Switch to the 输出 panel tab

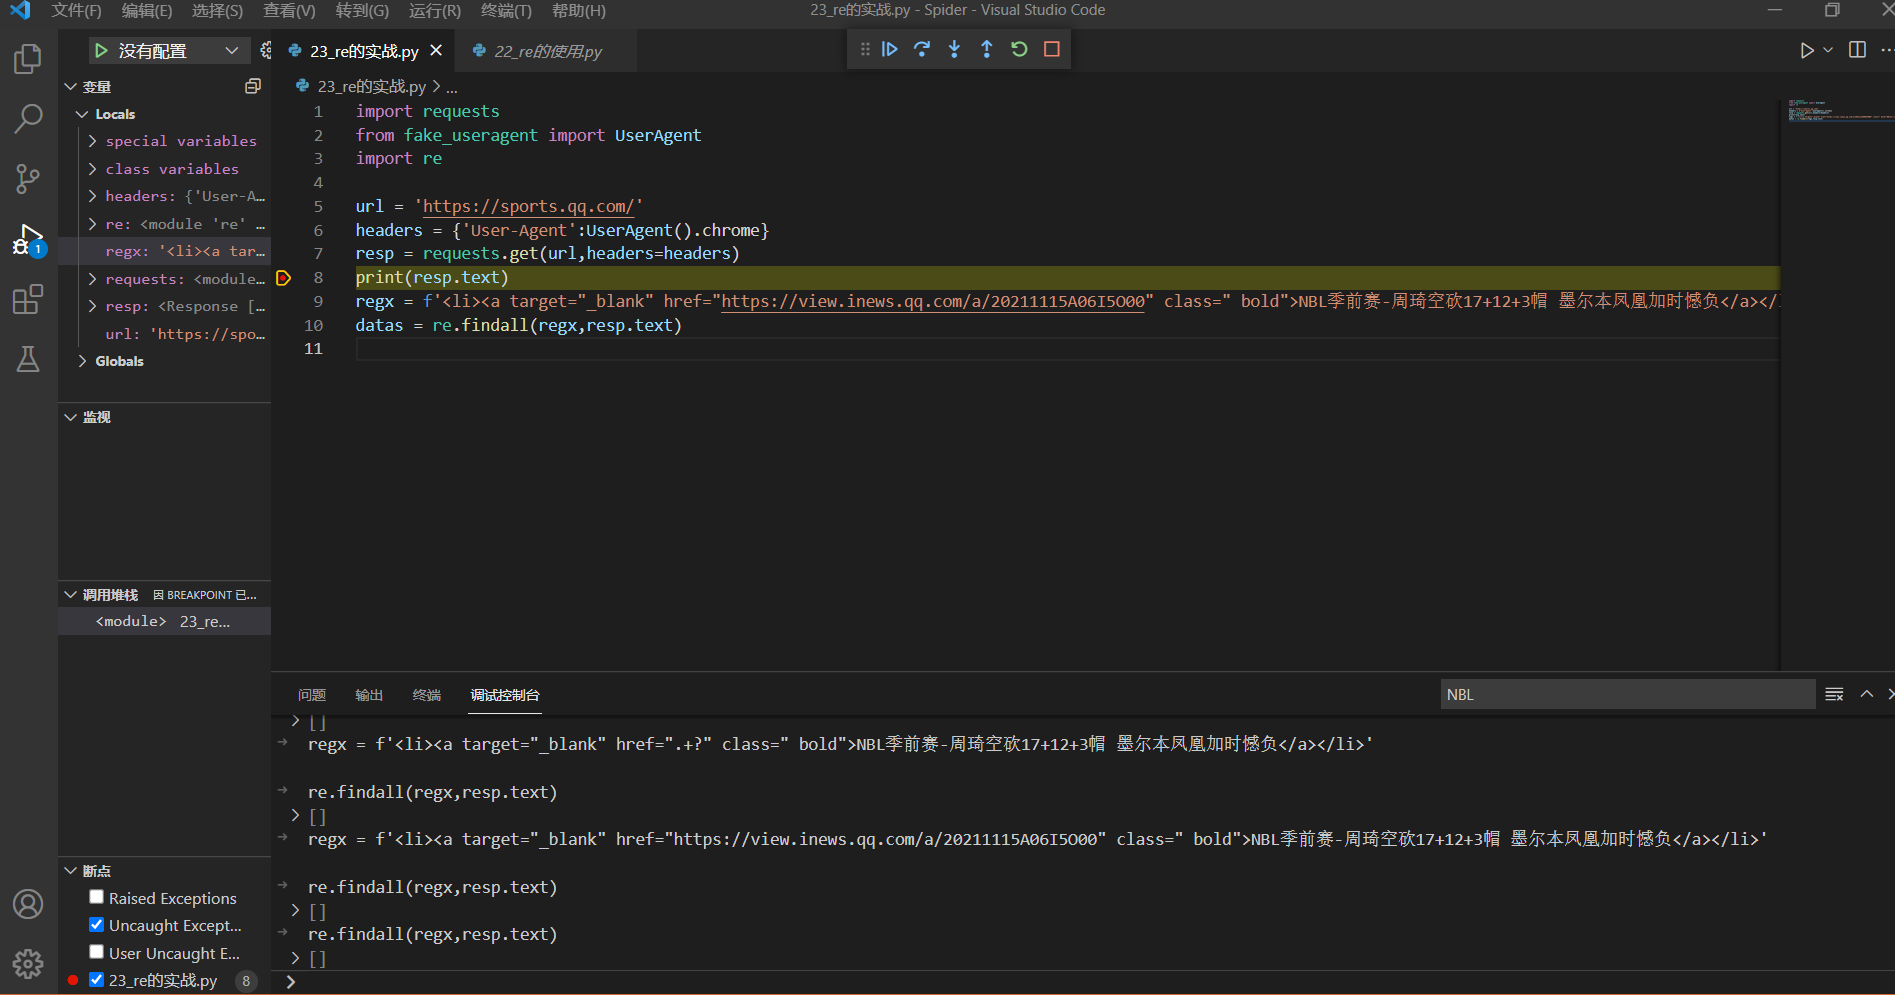click(369, 695)
